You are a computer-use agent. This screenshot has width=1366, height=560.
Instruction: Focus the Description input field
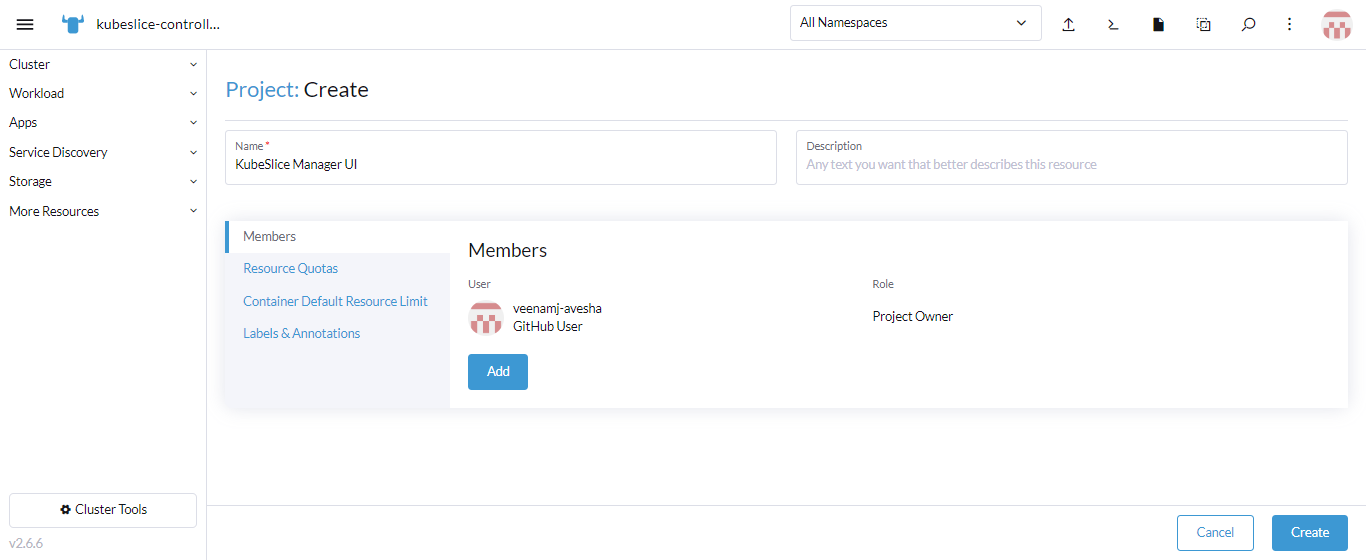point(1072,157)
